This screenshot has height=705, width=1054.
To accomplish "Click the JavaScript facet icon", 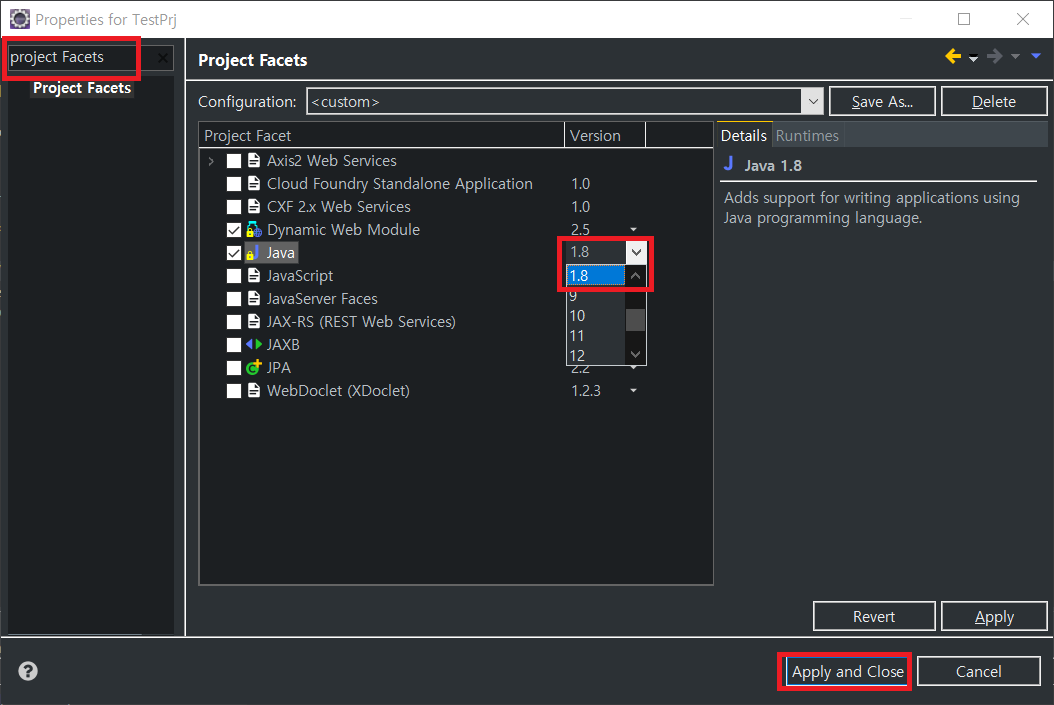I will [x=253, y=275].
